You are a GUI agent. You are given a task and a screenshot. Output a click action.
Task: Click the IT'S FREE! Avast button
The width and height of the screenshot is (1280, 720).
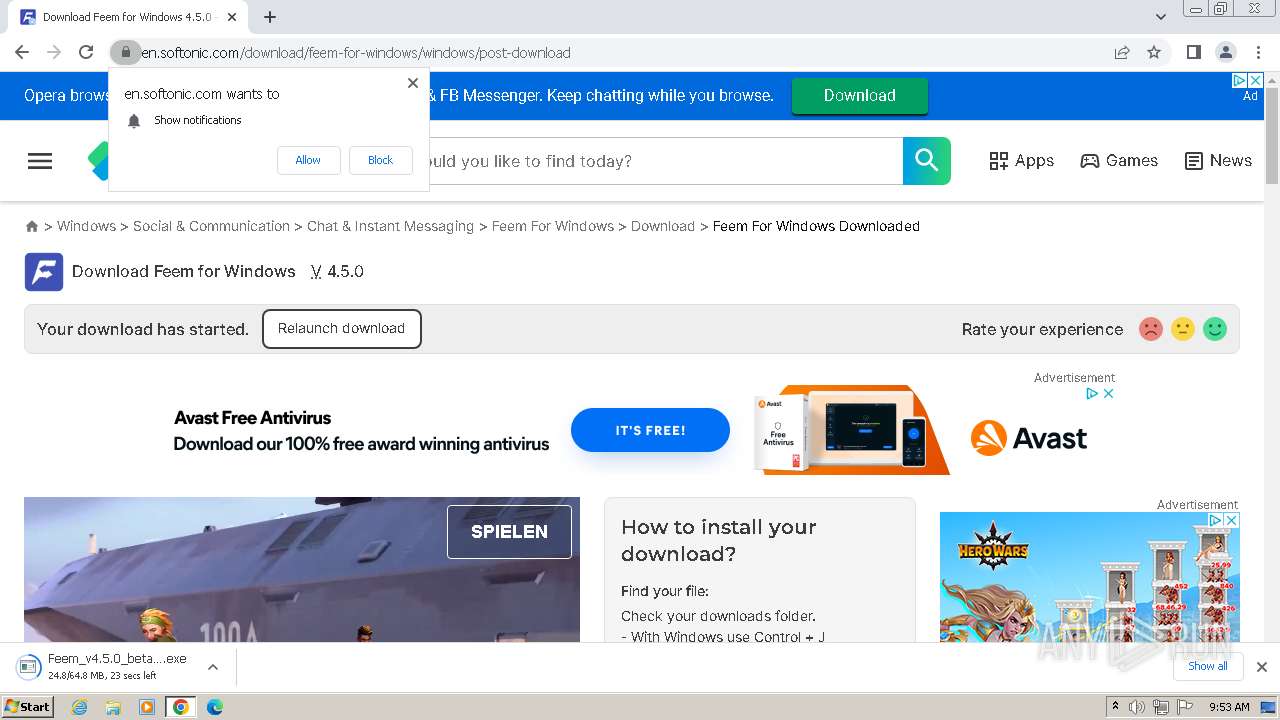click(650, 430)
